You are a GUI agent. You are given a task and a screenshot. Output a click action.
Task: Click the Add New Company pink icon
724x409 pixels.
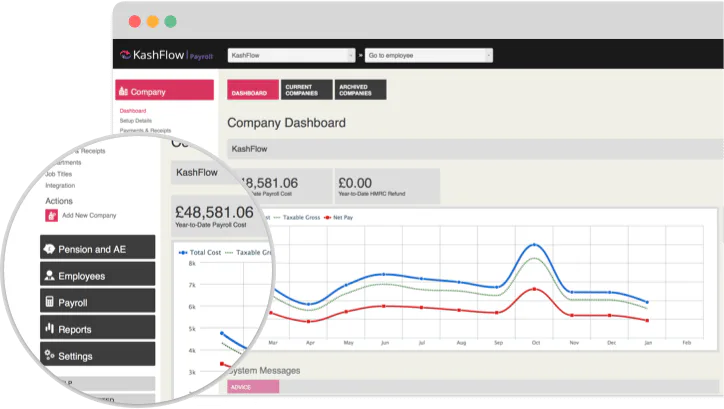pyautogui.click(x=51, y=216)
